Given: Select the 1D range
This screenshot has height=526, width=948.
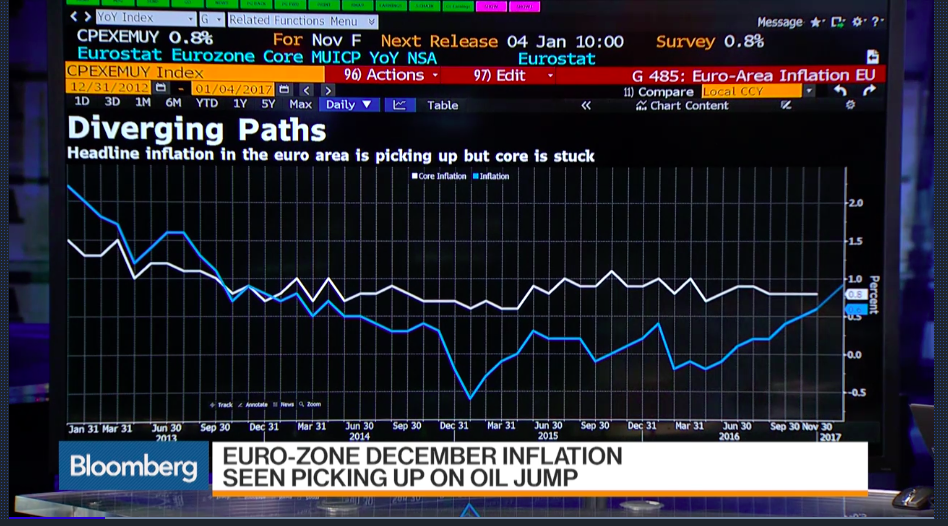Looking at the screenshot, I should (x=82, y=102).
